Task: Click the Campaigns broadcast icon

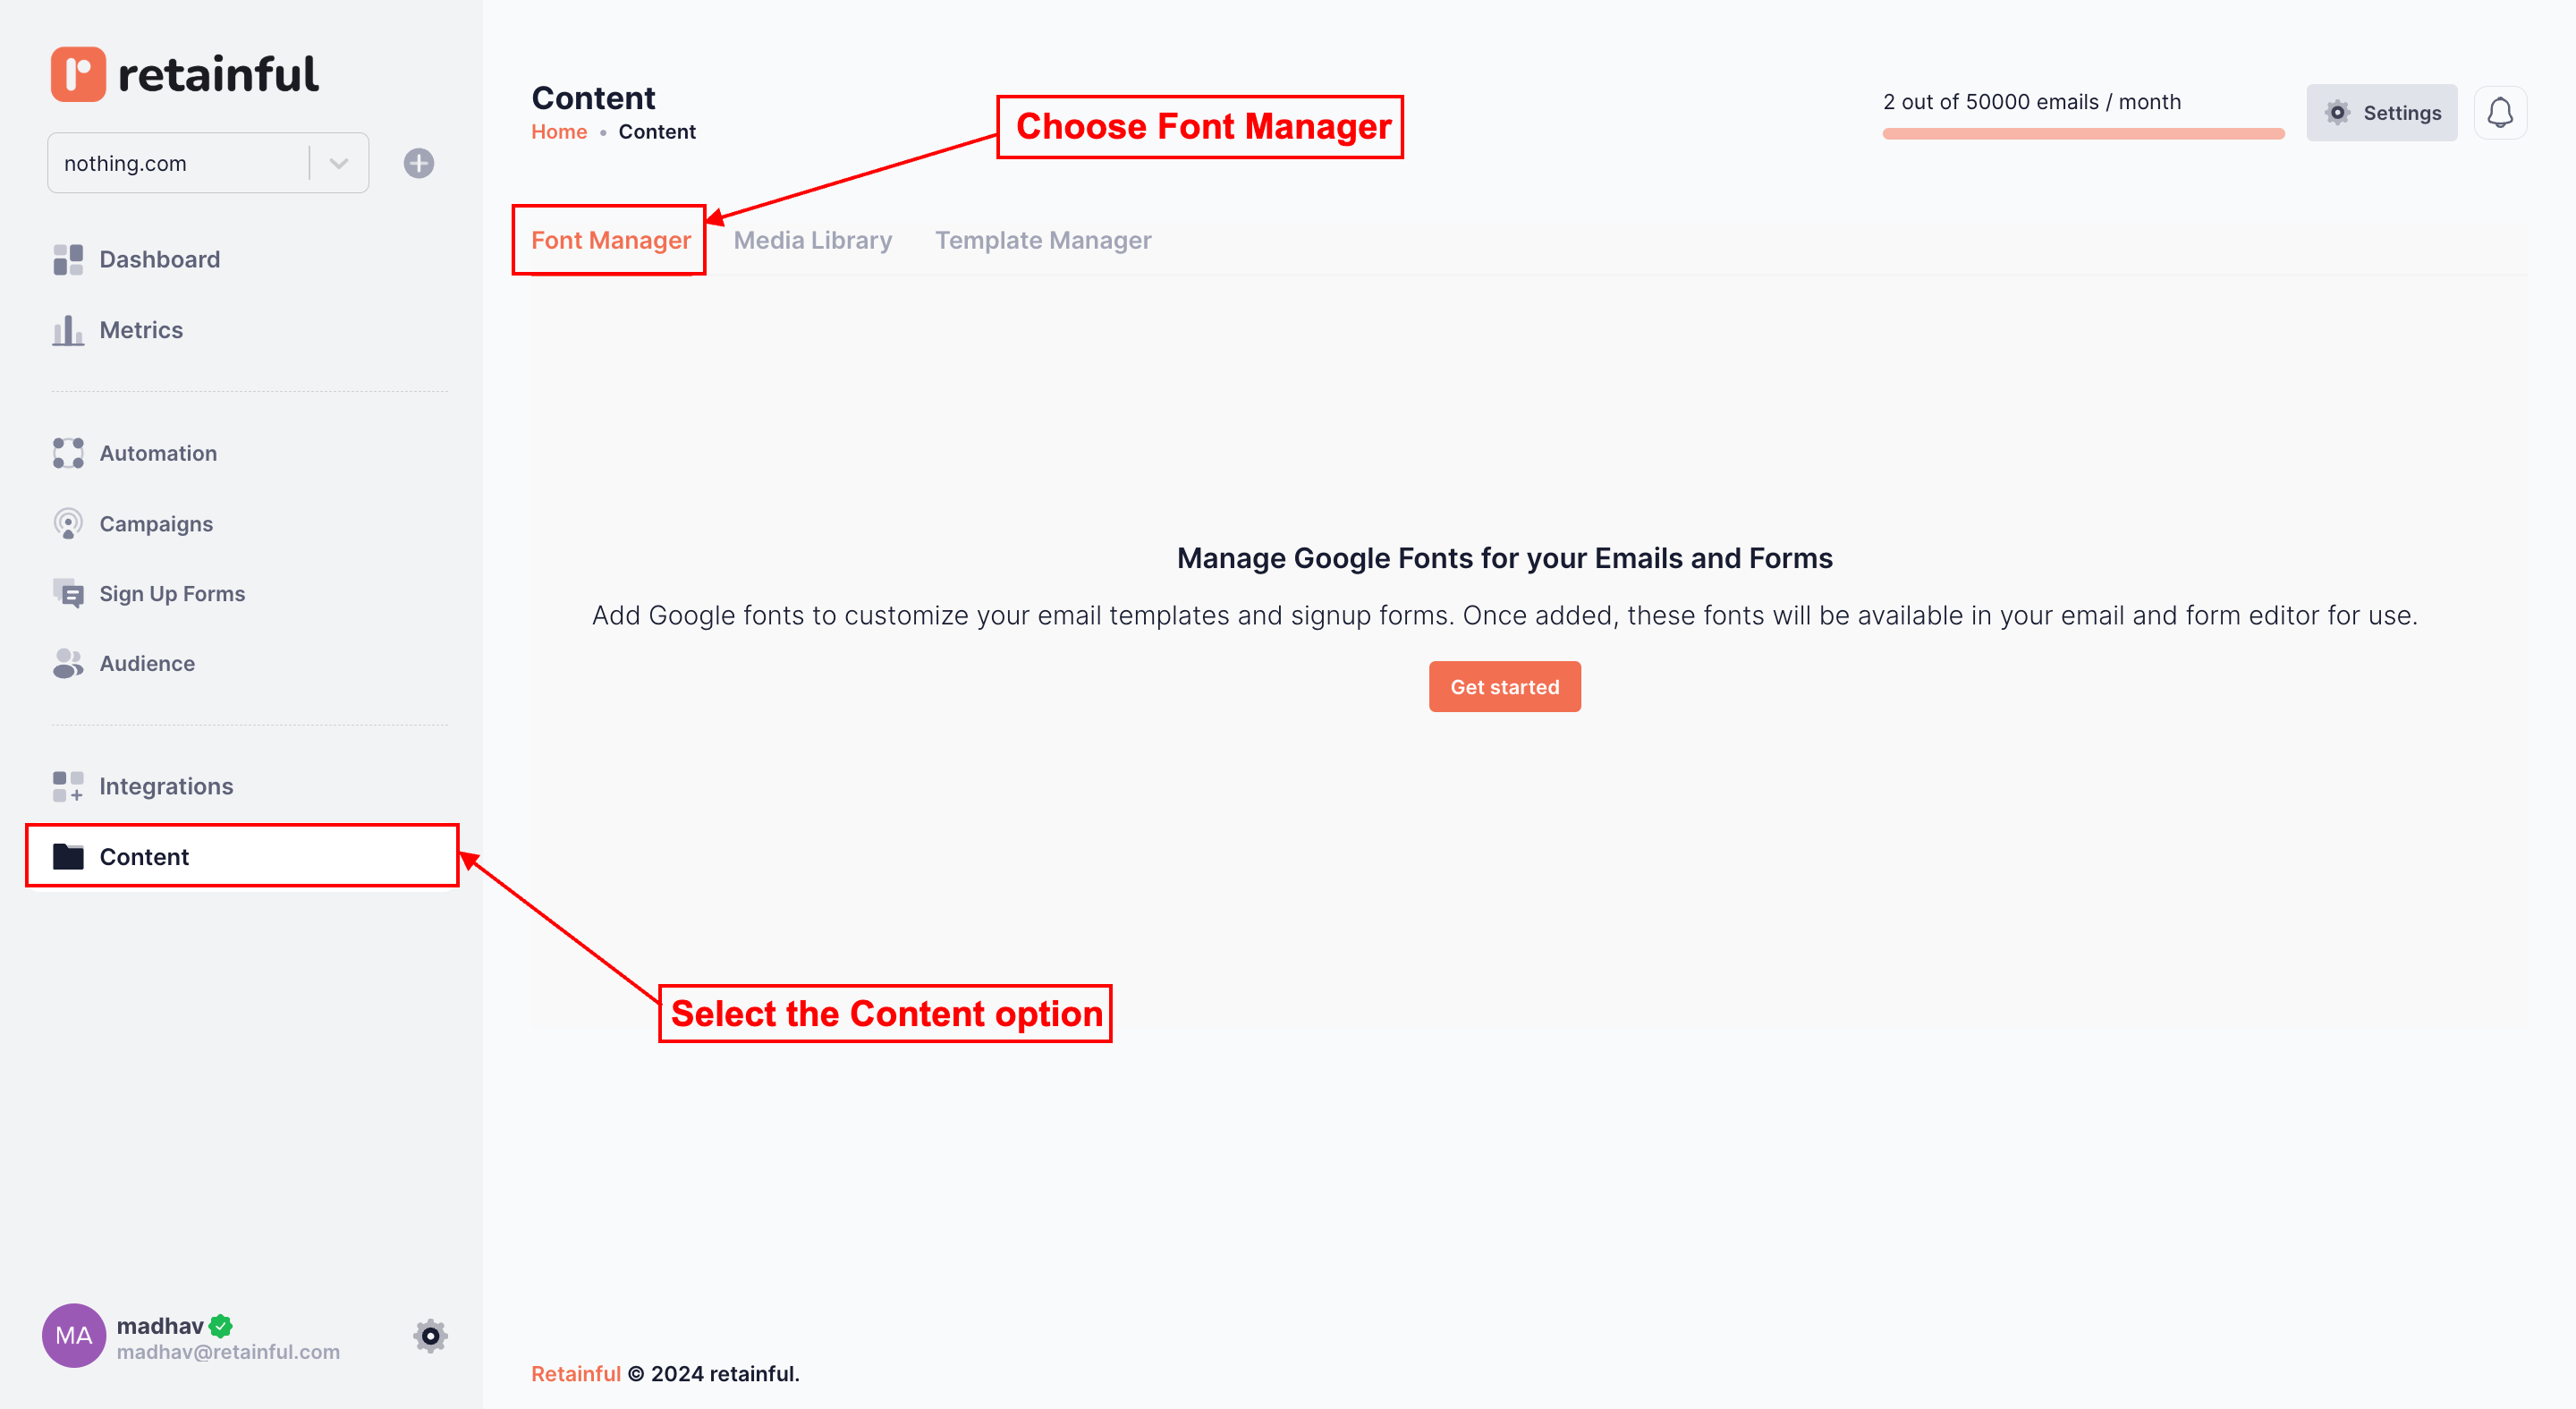Action: [68, 524]
